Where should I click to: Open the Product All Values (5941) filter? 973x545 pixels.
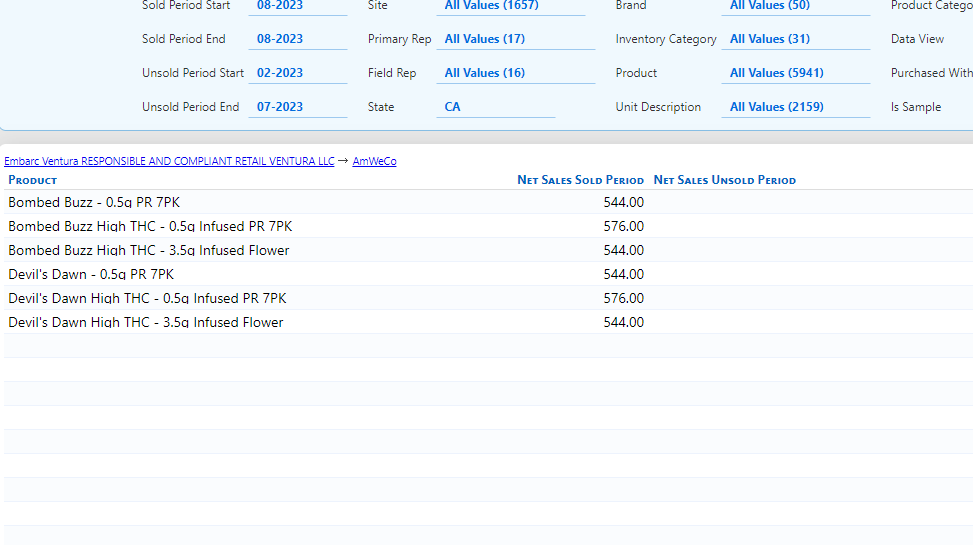click(795, 73)
